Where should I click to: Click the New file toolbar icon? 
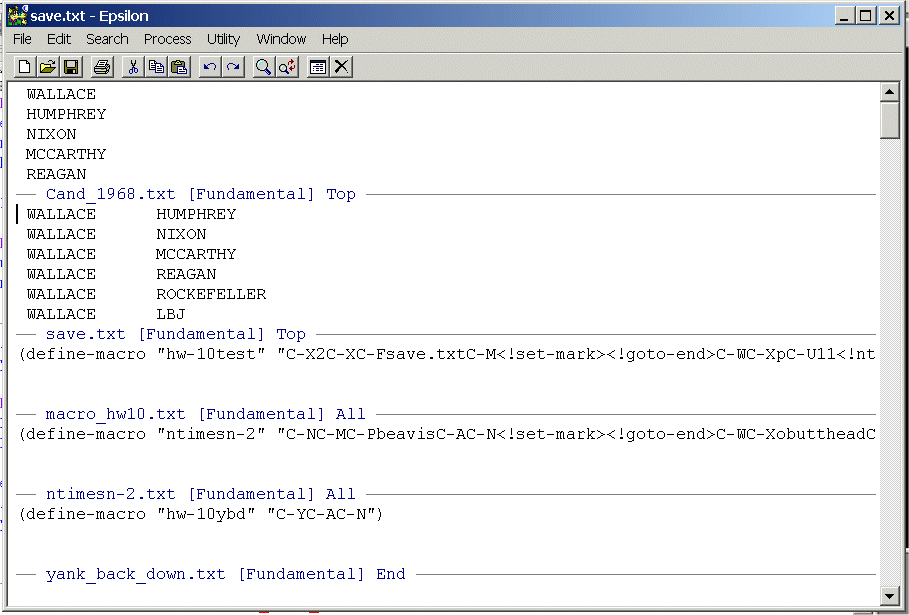(25, 67)
